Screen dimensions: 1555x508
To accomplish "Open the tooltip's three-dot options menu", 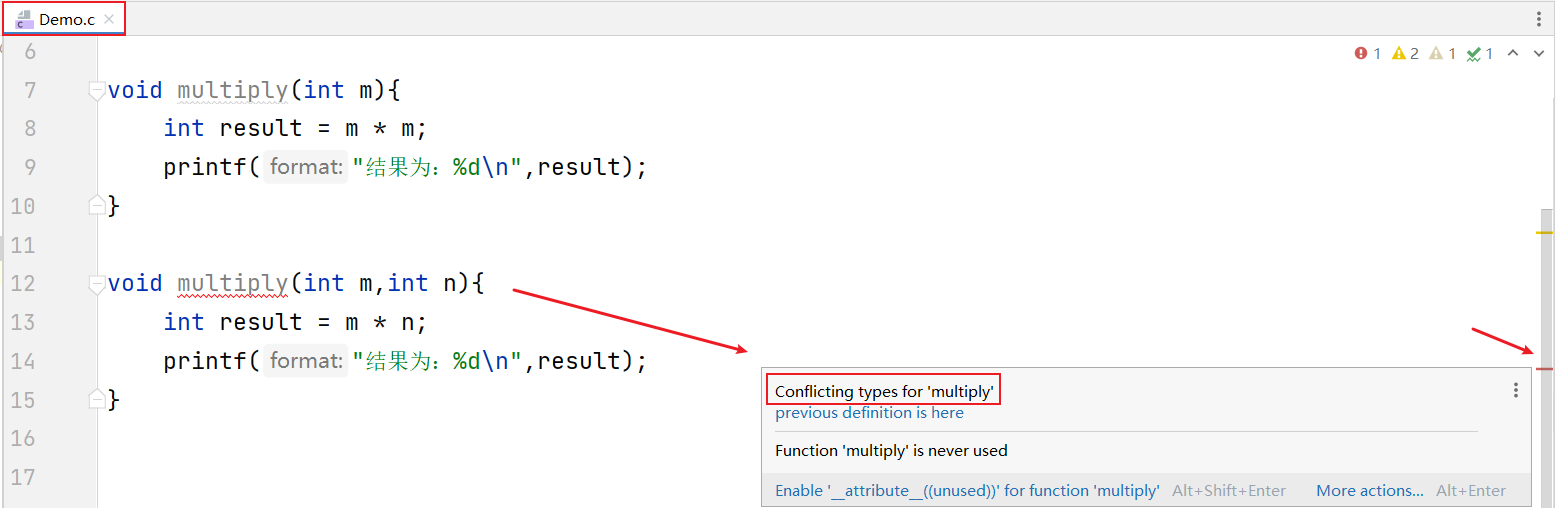I will [1516, 391].
